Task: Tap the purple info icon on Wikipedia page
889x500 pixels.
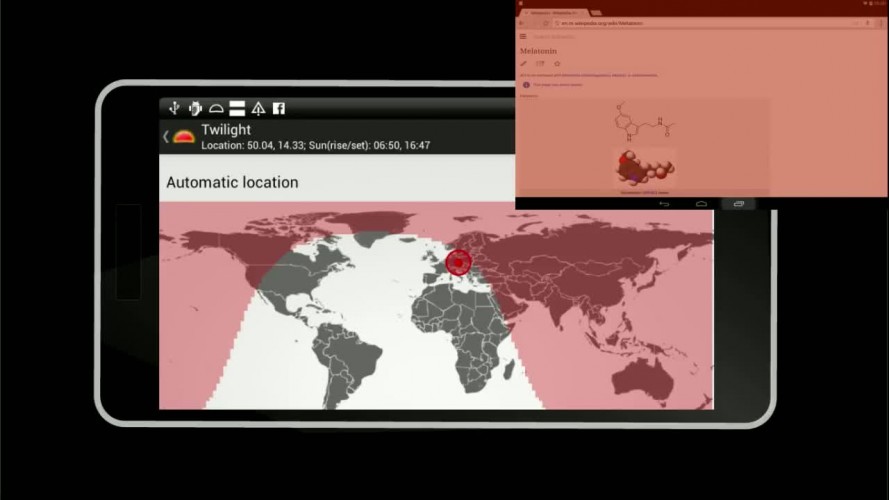Action: tap(526, 85)
